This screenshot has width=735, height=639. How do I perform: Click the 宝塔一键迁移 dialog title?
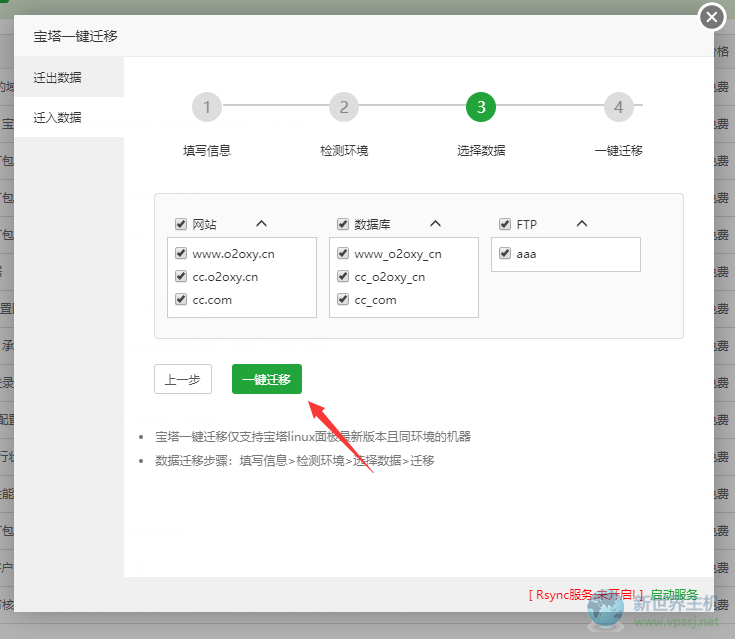tap(75, 36)
